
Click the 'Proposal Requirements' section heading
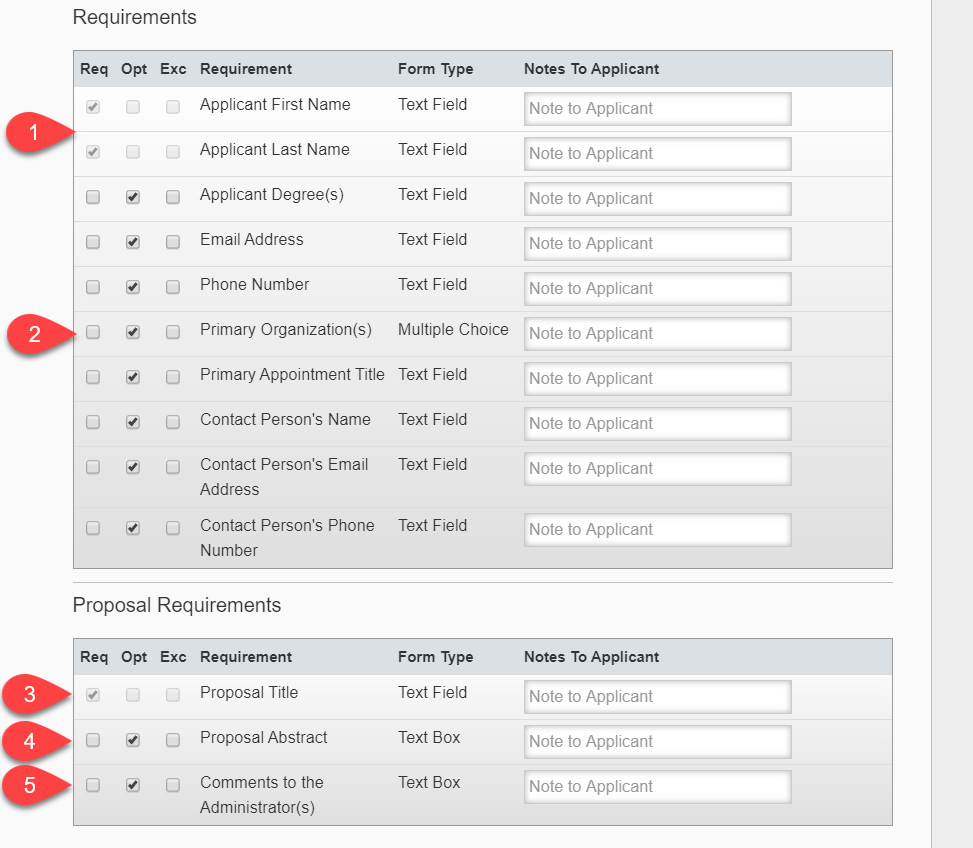tap(177, 605)
